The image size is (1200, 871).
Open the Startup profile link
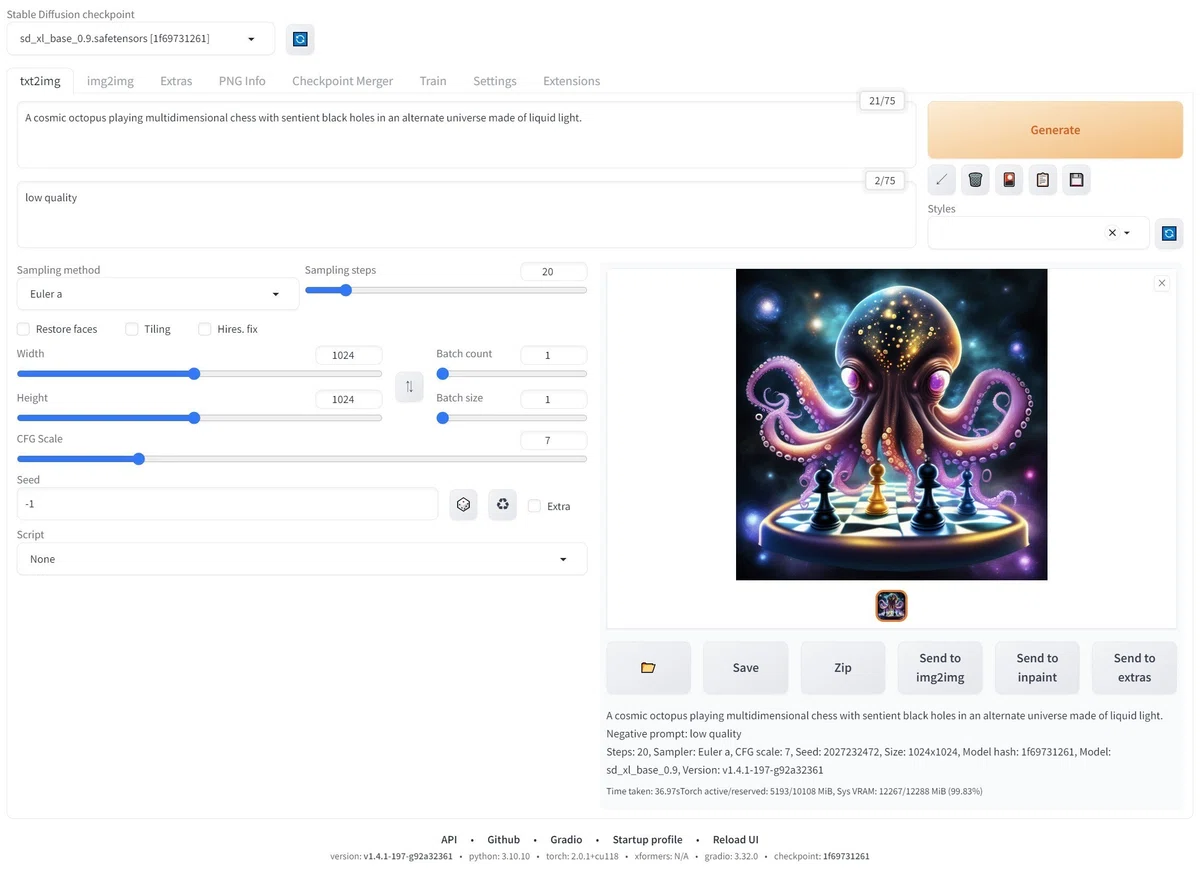point(648,840)
